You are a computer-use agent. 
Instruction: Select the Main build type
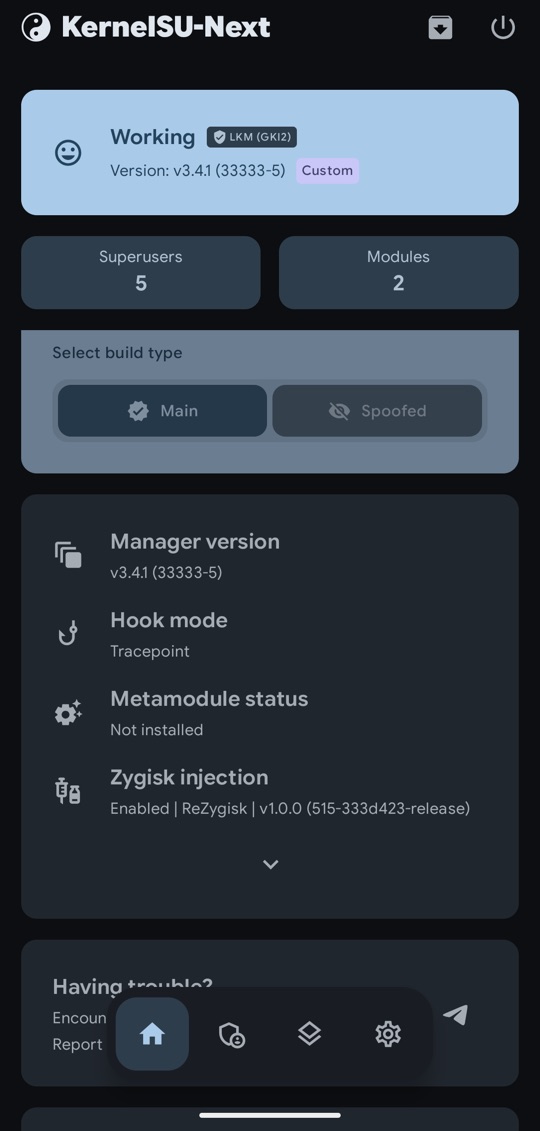(x=162, y=410)
